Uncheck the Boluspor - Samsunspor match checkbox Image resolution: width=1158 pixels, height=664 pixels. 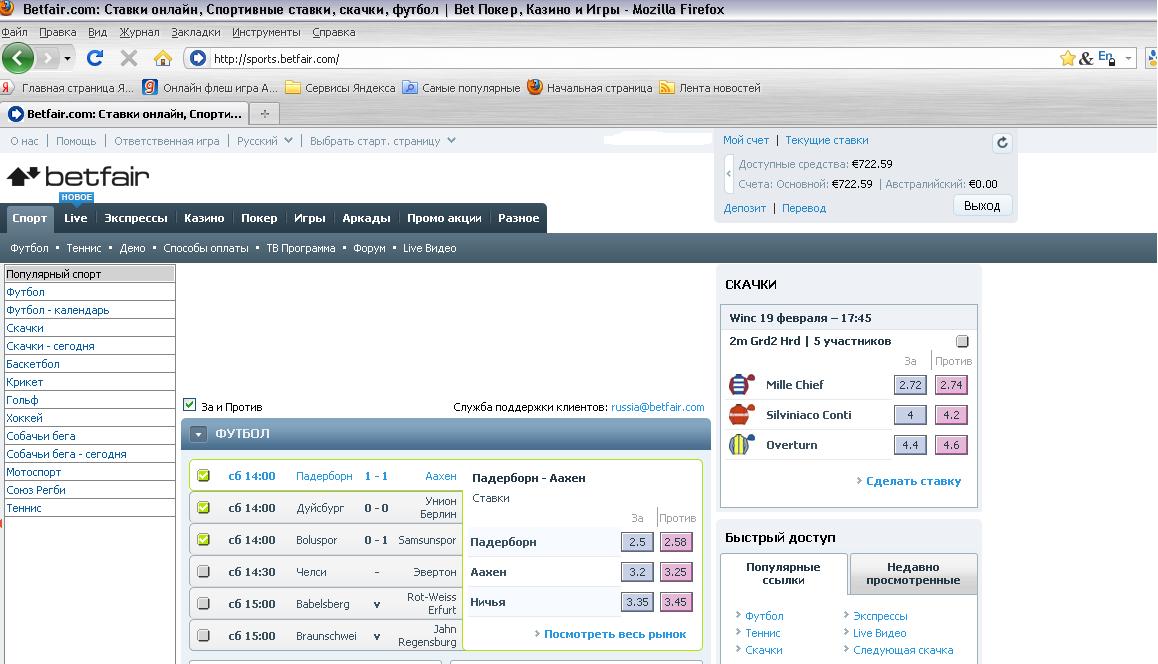coord(203,539)
